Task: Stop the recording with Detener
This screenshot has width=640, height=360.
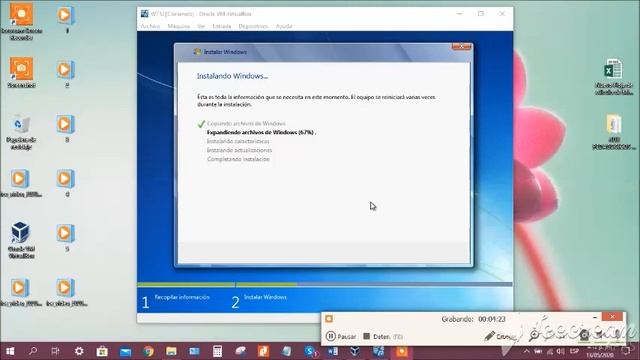Action: (x=383, y=336)
